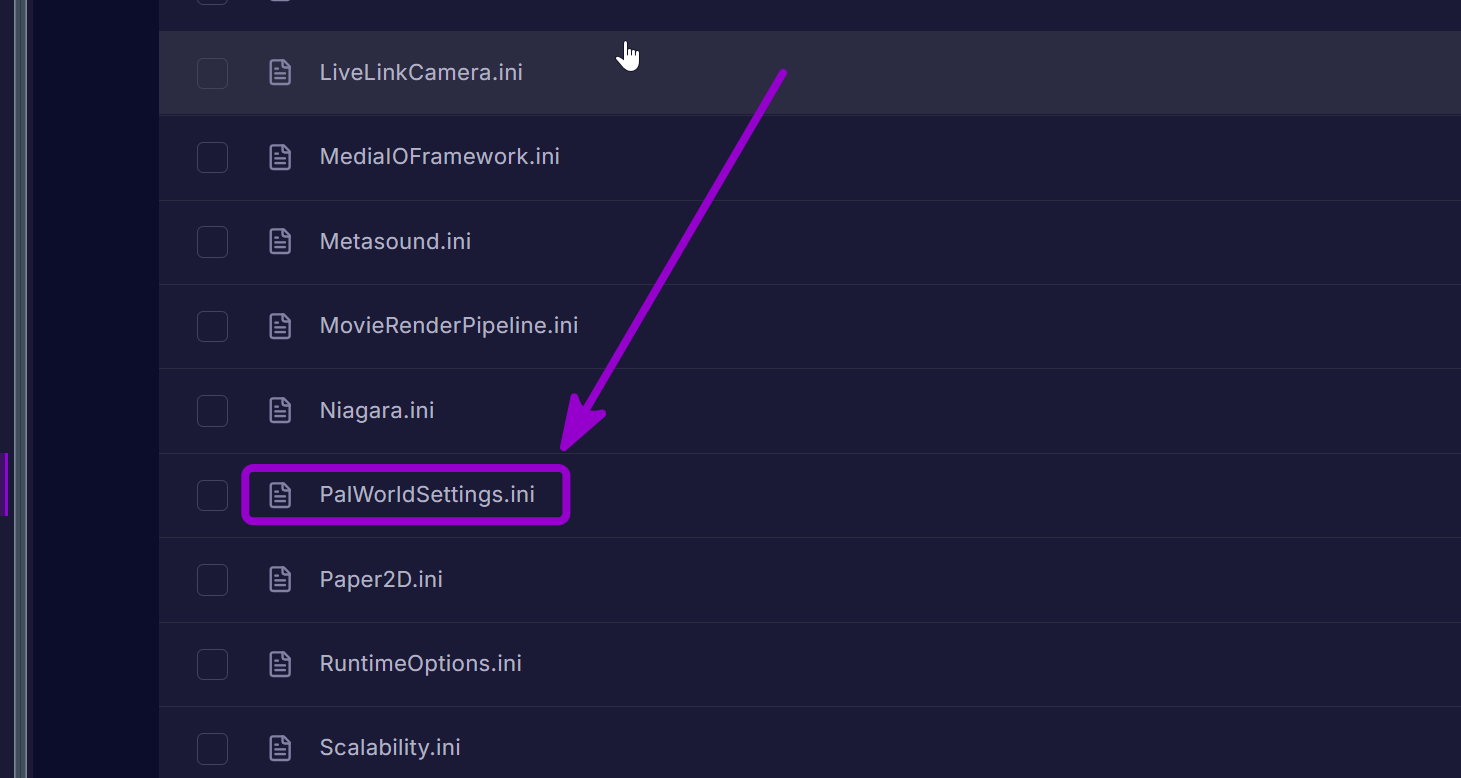Tick the checkbox for MediaIOFramework.ini

pos(212,157)
